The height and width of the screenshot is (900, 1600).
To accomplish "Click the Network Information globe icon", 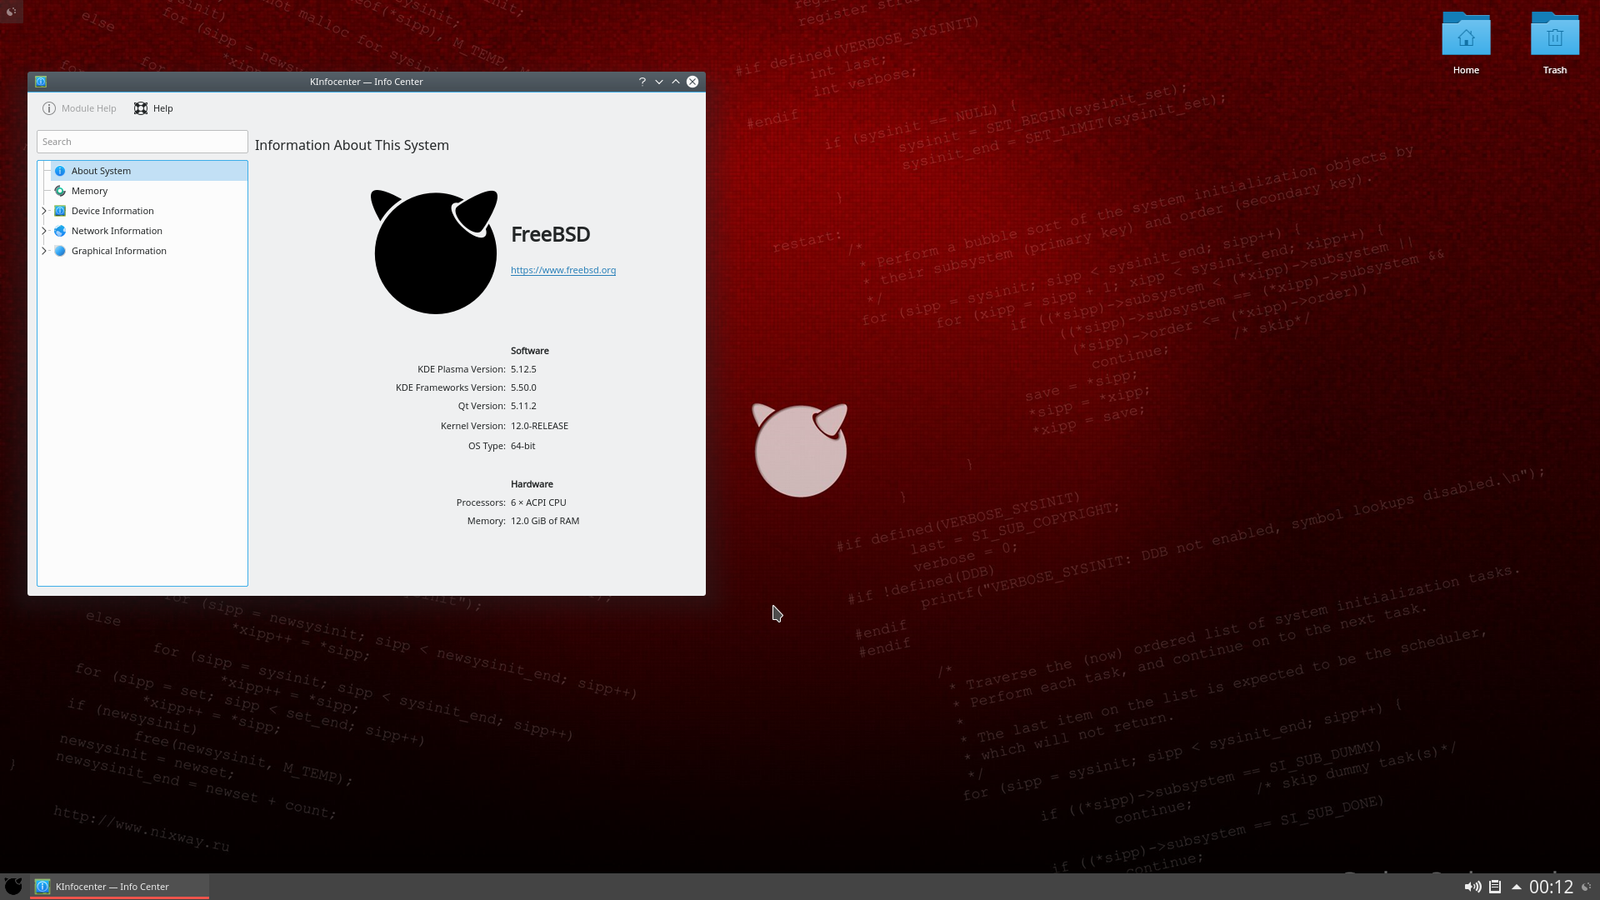I will pos(60,231).
